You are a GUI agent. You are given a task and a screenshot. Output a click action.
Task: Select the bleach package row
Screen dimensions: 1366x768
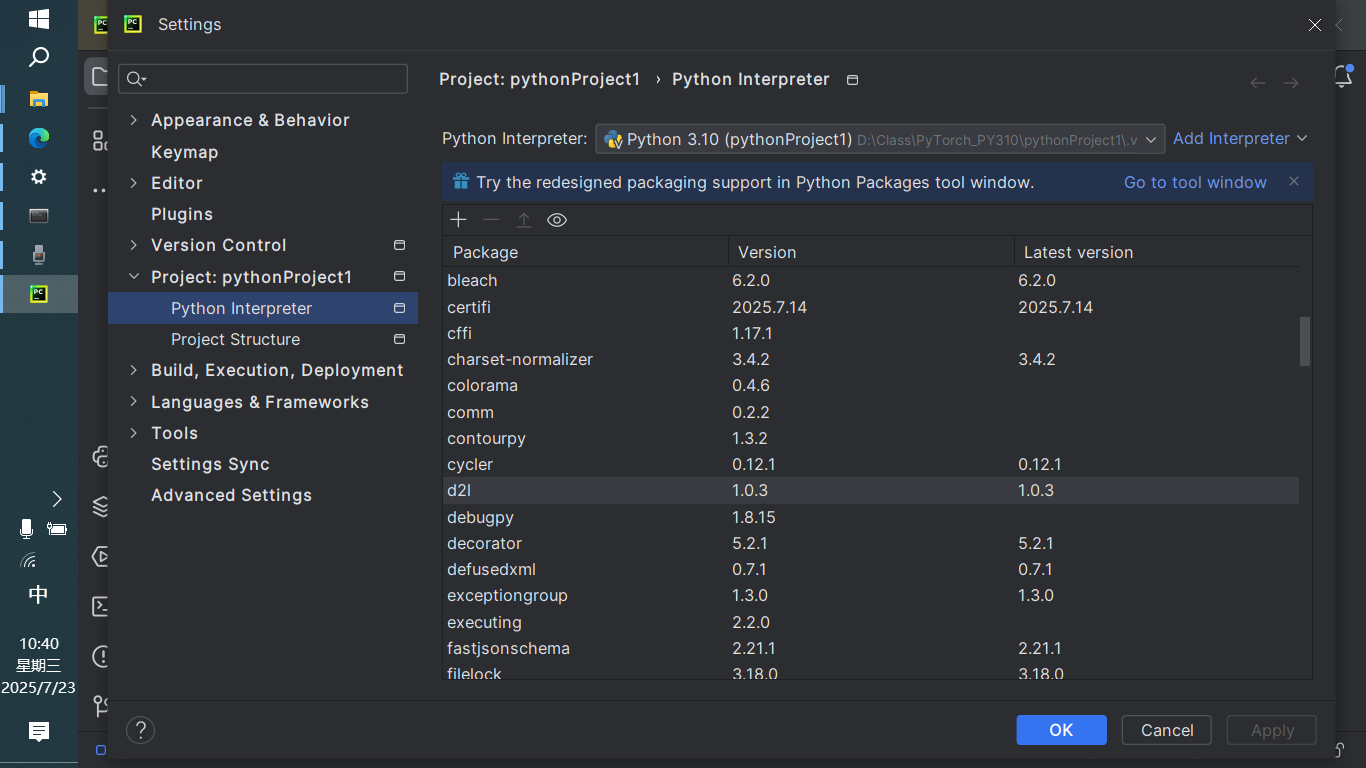point(871,280)
